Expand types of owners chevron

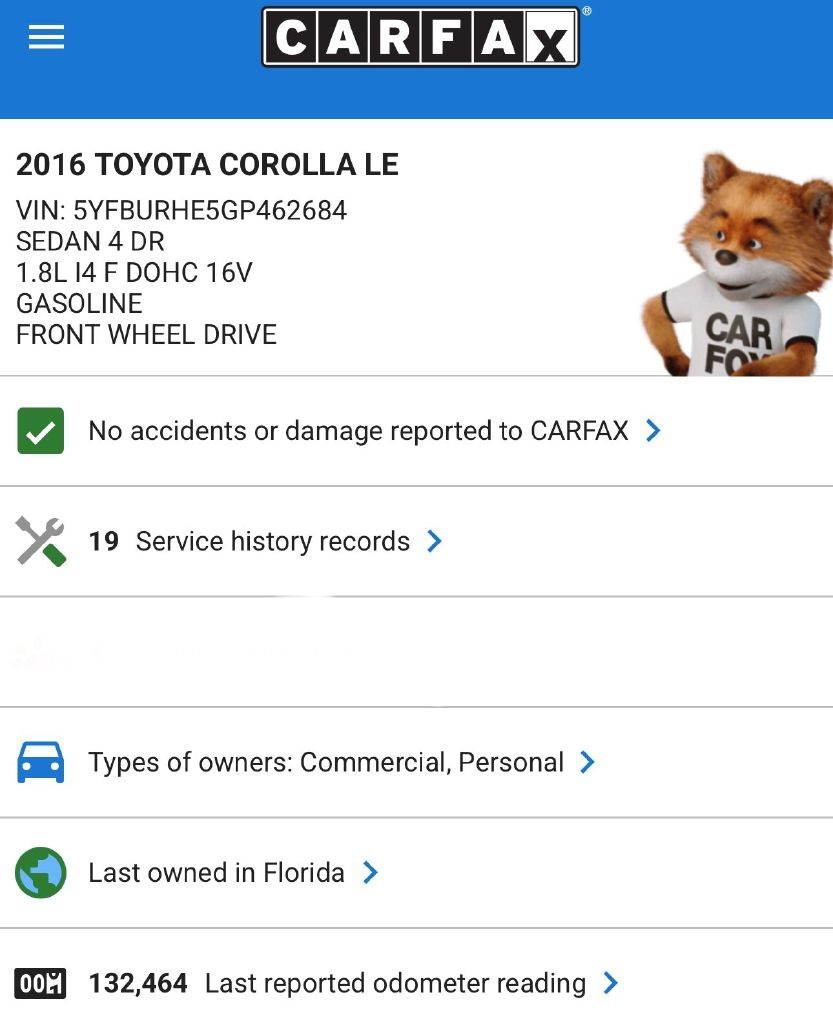pos(588,762)
